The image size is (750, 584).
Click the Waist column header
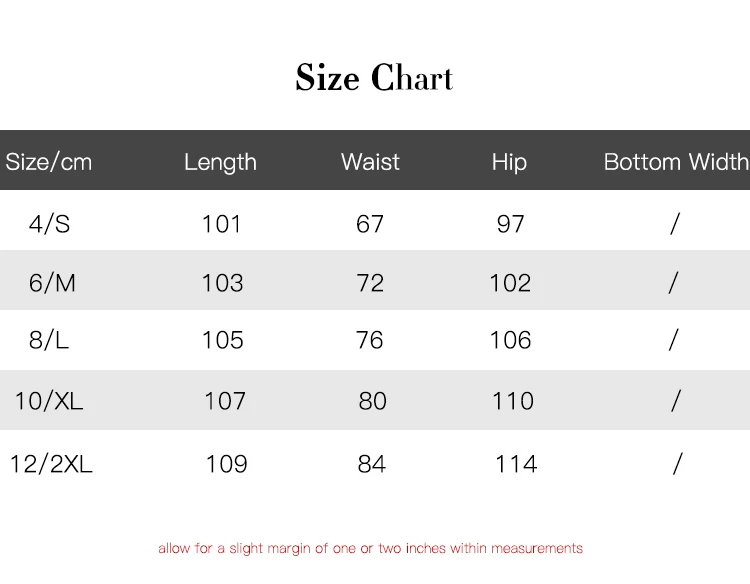pyautogui.click(x=370, y=162)
